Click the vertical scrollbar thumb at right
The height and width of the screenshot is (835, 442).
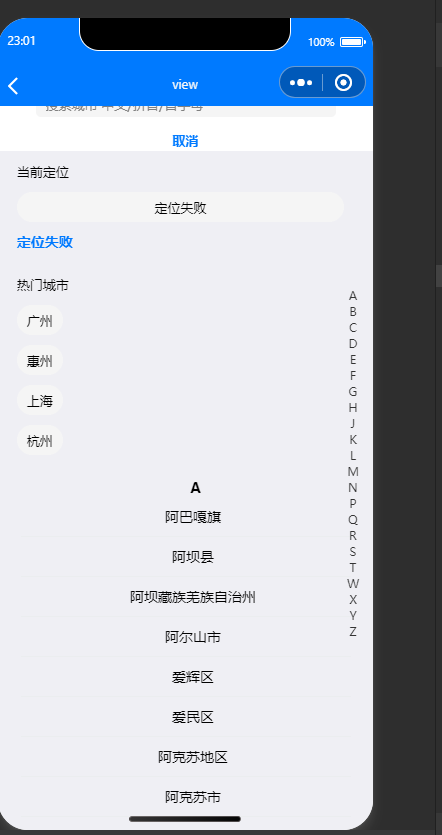point(439,275)
